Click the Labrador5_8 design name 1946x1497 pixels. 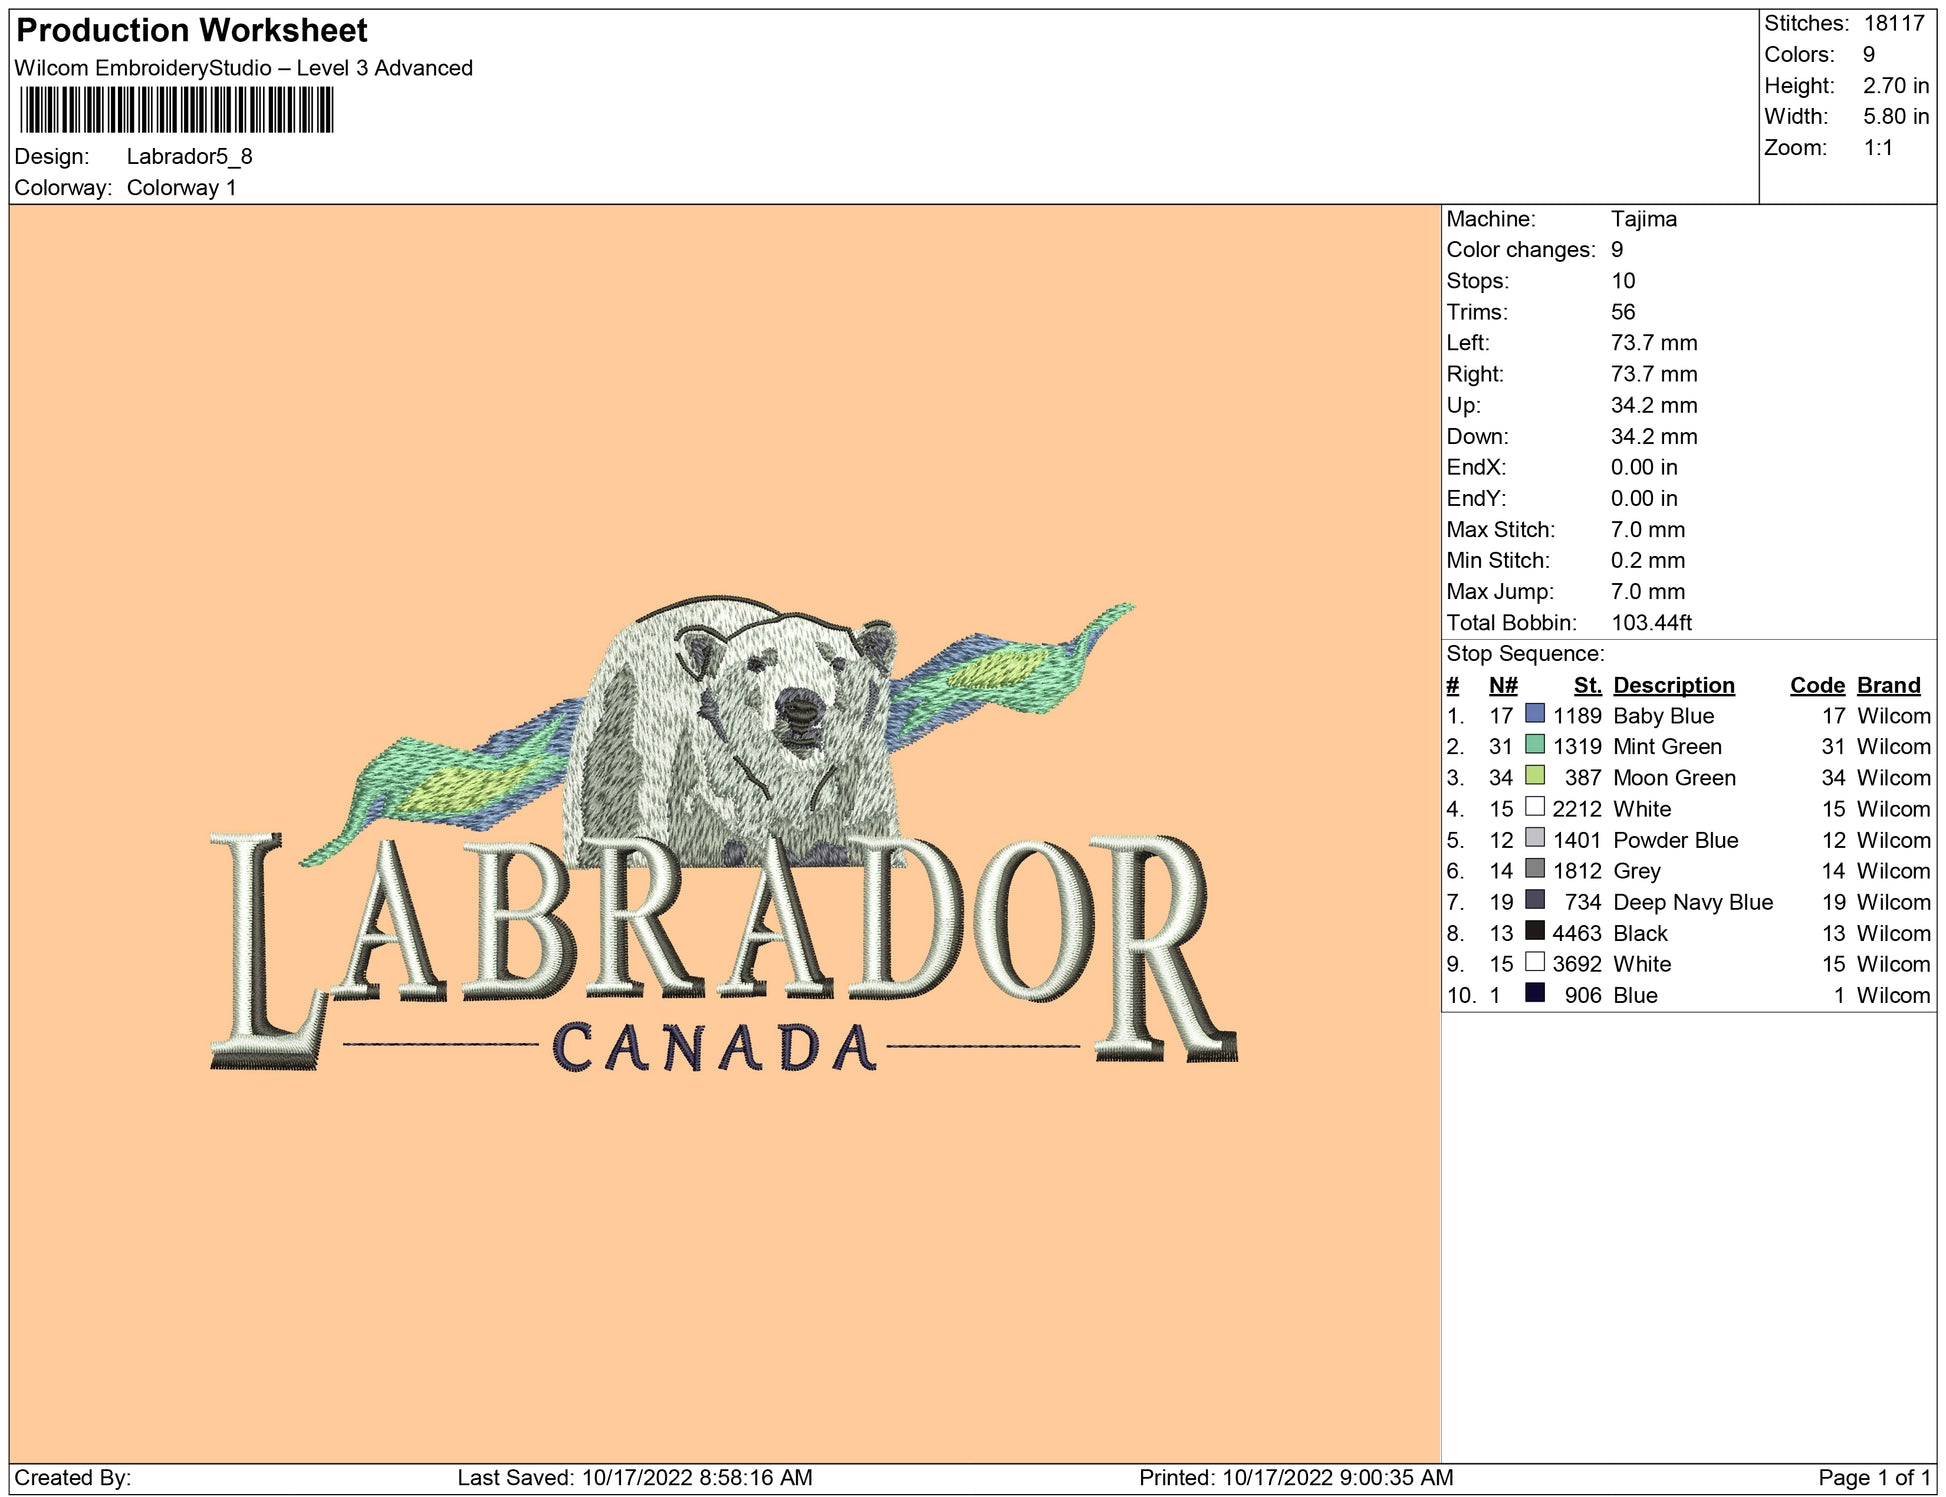pyautogui.click(x=189, y=156)
